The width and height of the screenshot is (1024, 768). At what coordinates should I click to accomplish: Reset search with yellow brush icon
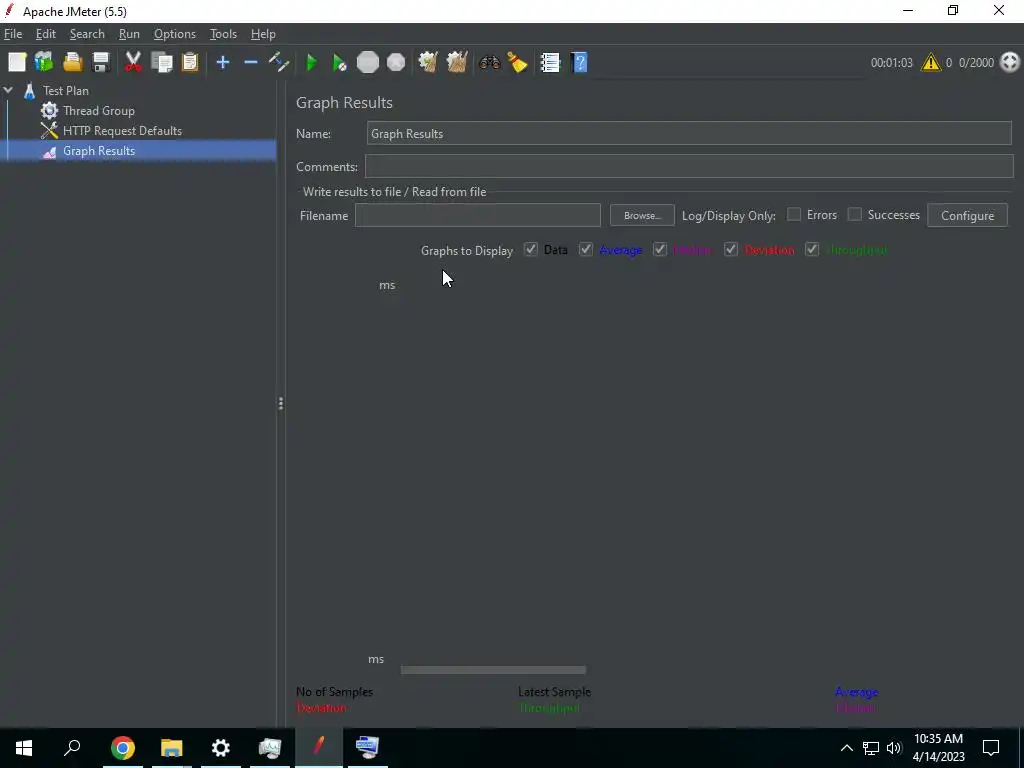tap(517, 63)
